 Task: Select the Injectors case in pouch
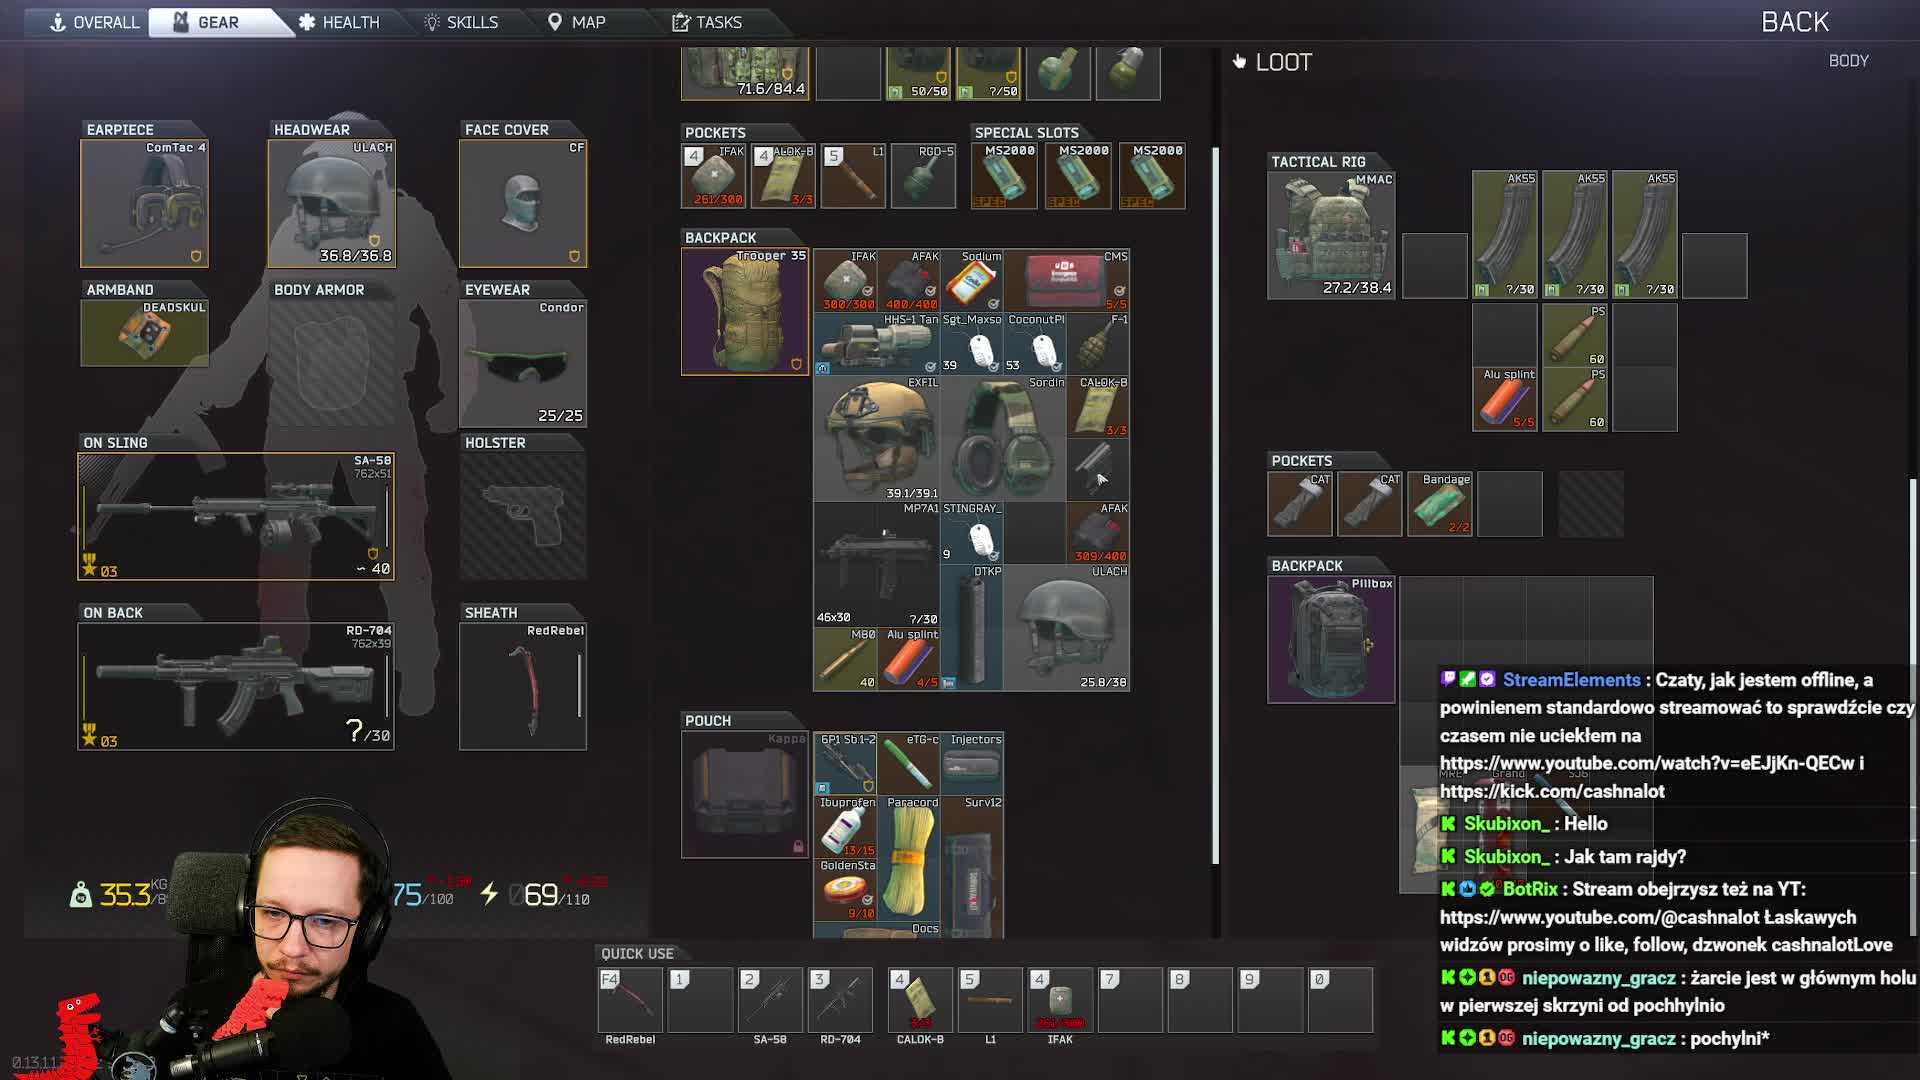pyautogui.click(x=971, y=763)
